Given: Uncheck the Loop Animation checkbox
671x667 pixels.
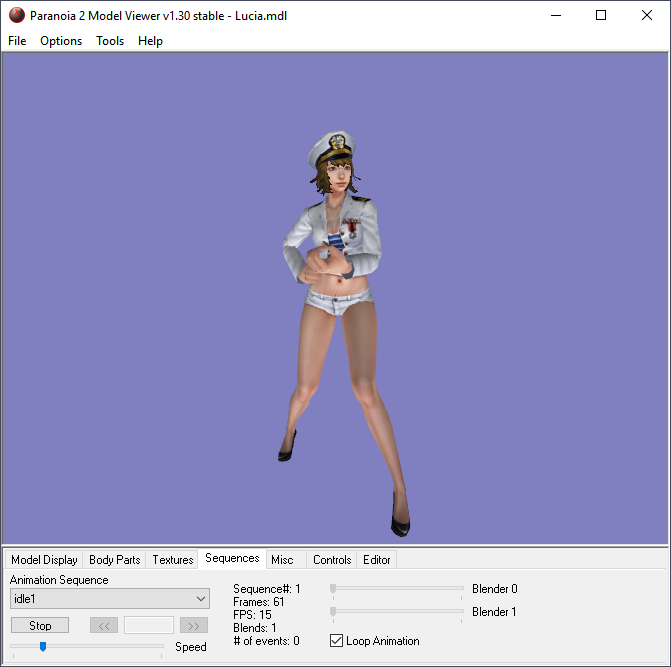Looking at the screenshot, I should 336,640.
